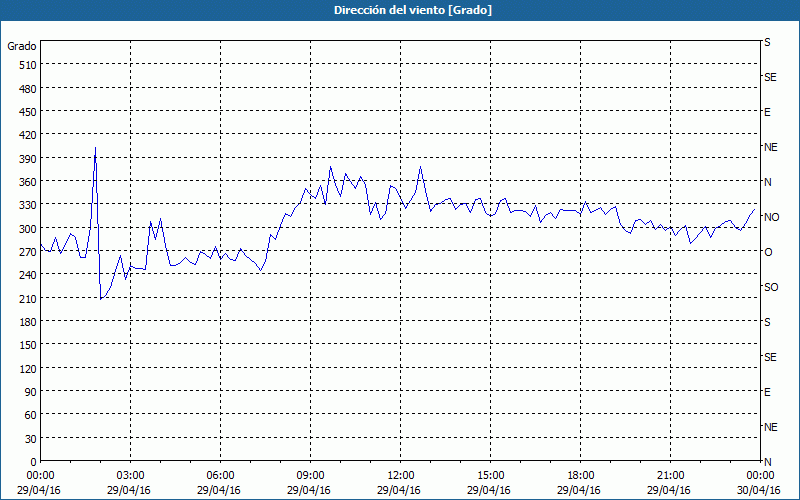Screen dimensions: 800x500
Task: Click the 0 label at the axis origin
Action: click(x=34, y=462)
